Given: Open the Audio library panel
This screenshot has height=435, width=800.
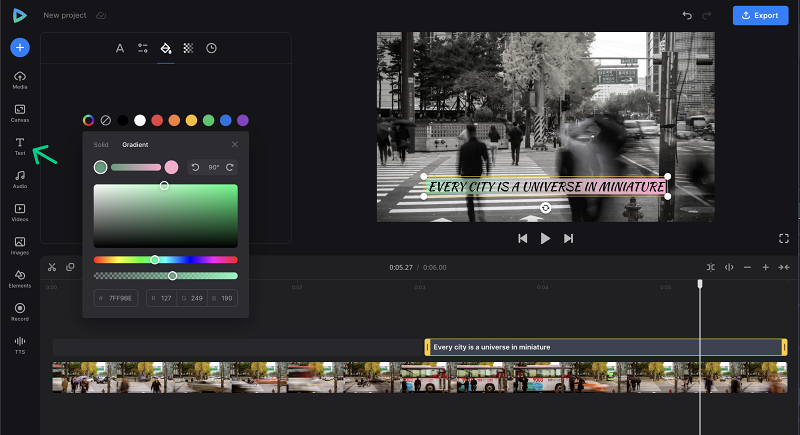Looking at the screenshot, I should (20, 180).
